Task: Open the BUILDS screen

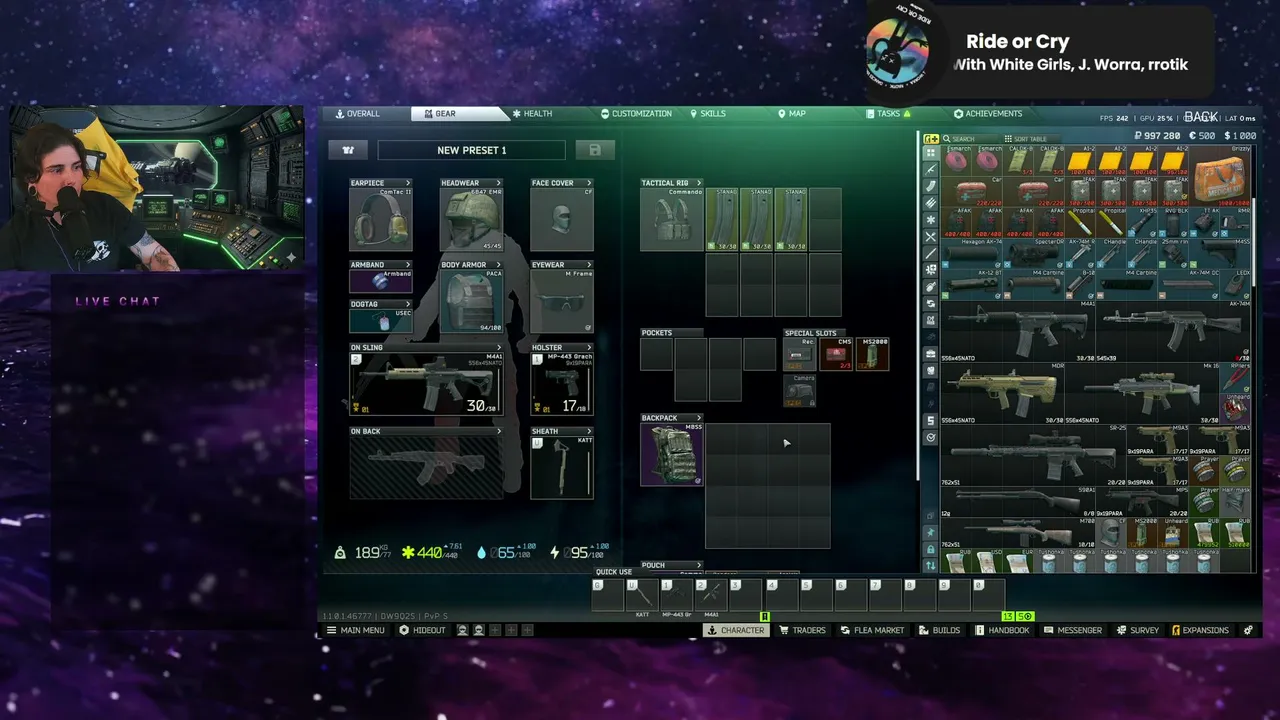Action: (939, 630)
